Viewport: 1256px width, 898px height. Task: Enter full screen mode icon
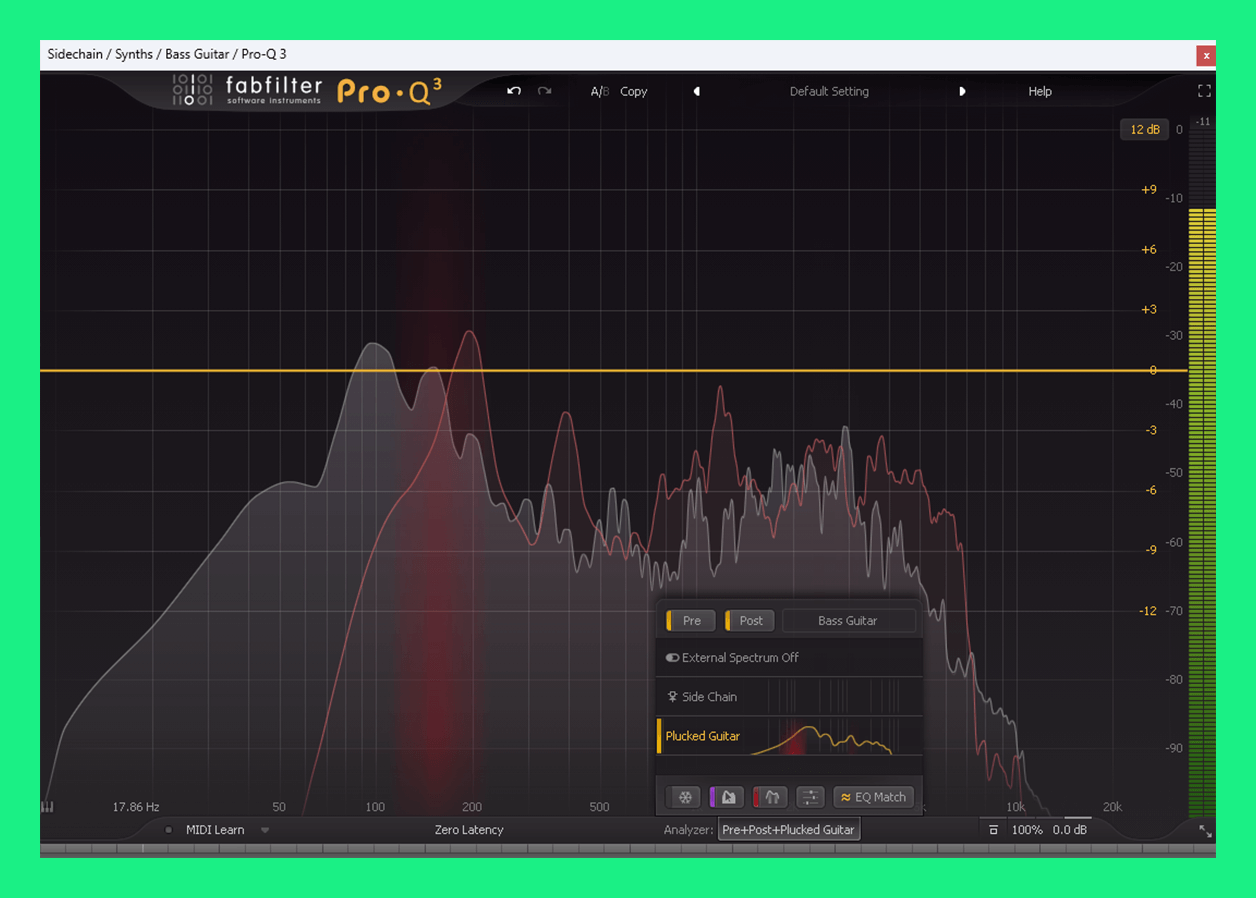1204,91
